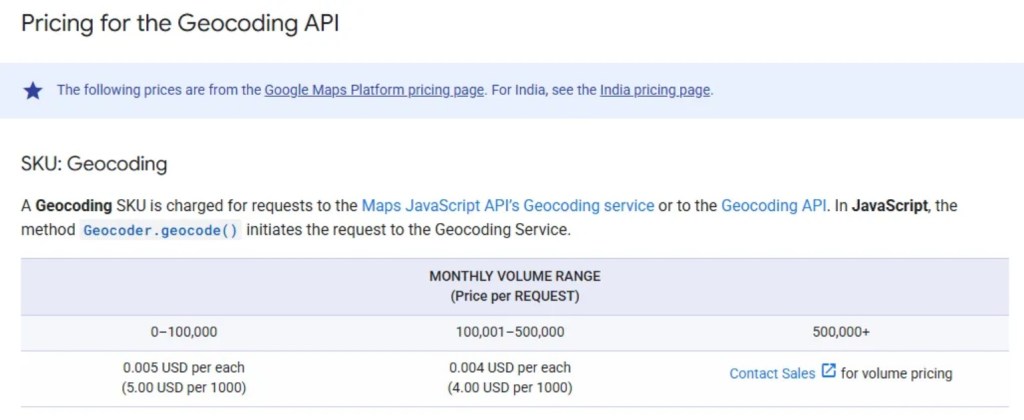
Task: Click the bold 'JavaScript' word in the description
Action: 892,206
